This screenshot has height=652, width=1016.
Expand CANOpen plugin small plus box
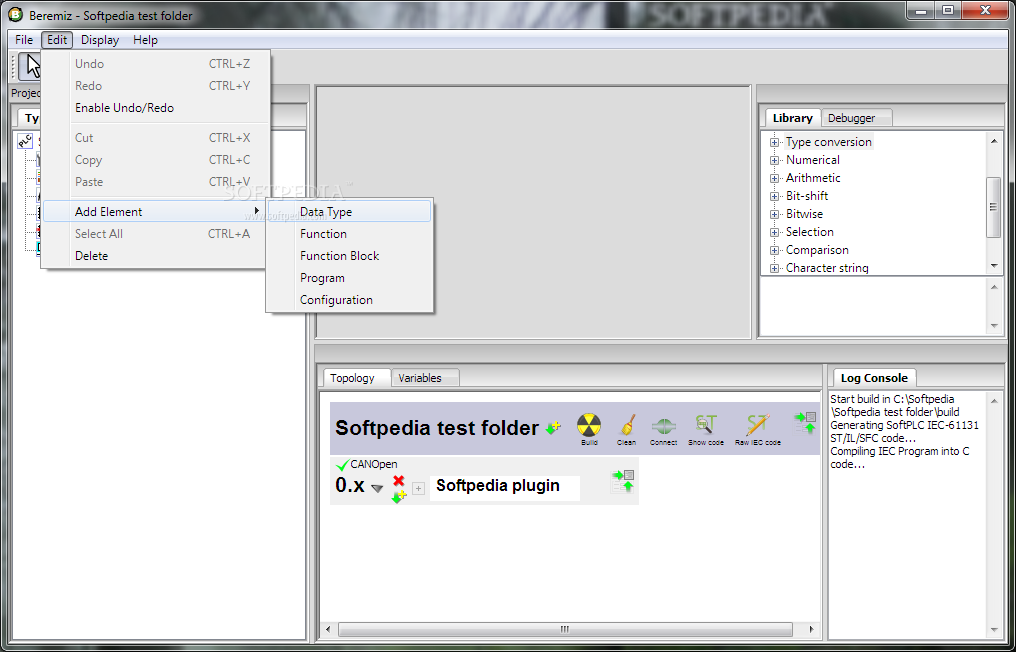(x=419, y=488)
